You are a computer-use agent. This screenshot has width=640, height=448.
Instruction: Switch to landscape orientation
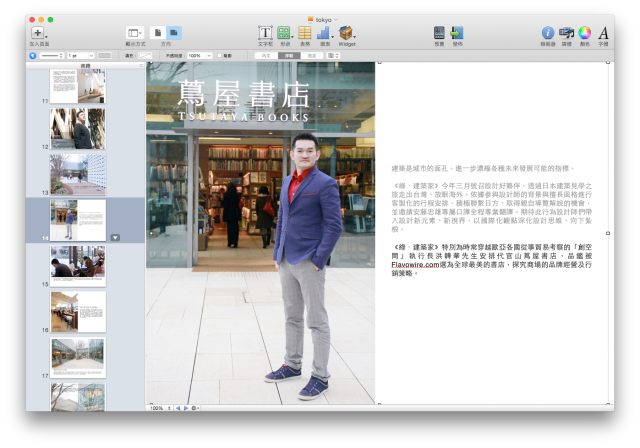tap(174, 33)
